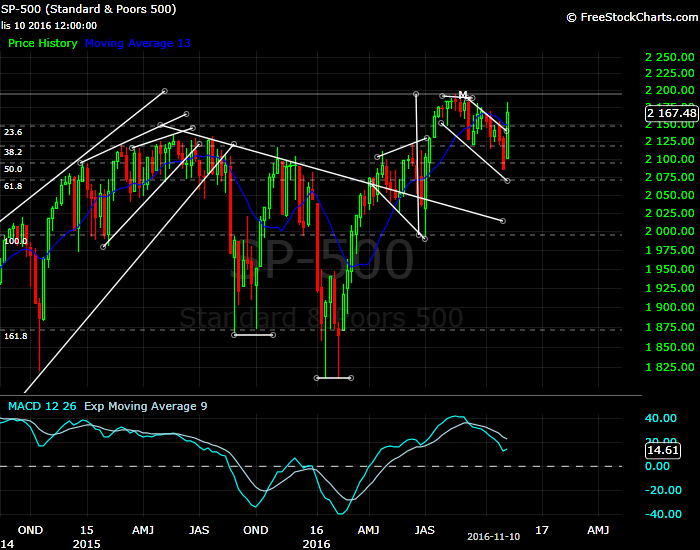
Task: Select the 61.8 Fibonacci level label
Action: coord(13,186)
